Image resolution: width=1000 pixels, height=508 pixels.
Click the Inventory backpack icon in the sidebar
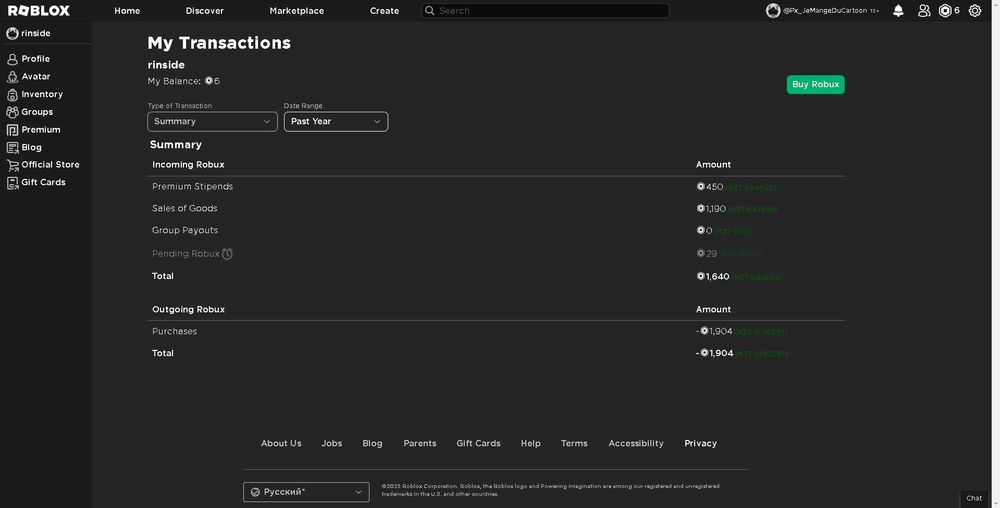13,94
